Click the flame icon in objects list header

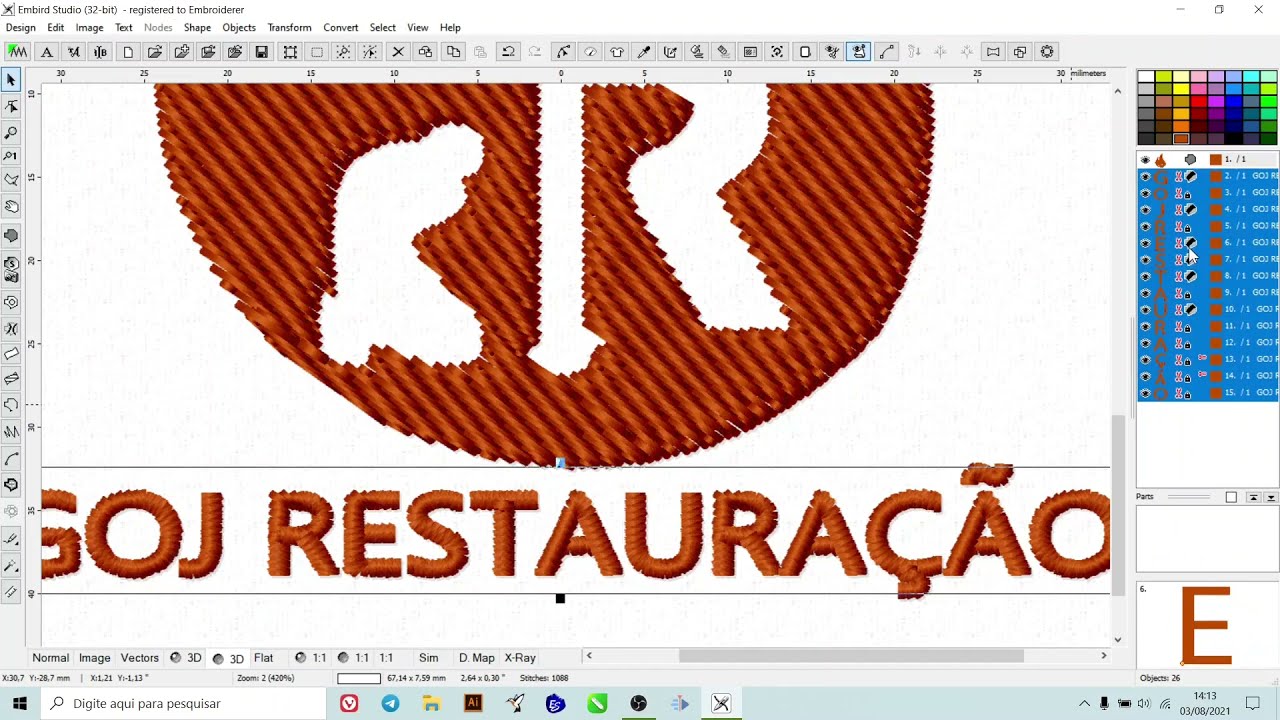pyautogui.click(x=1161, y=160)
